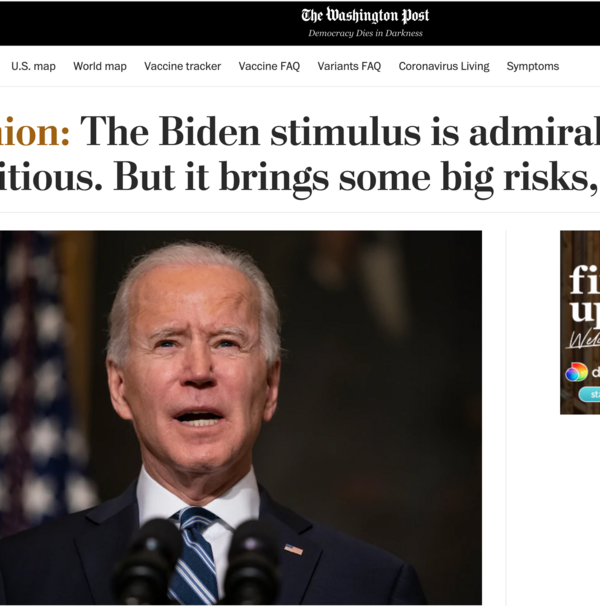This screenshot has height=606, width=600.
Task: Click the Biden speech photo
Action: pyautogui.click(x=241, y=418)
